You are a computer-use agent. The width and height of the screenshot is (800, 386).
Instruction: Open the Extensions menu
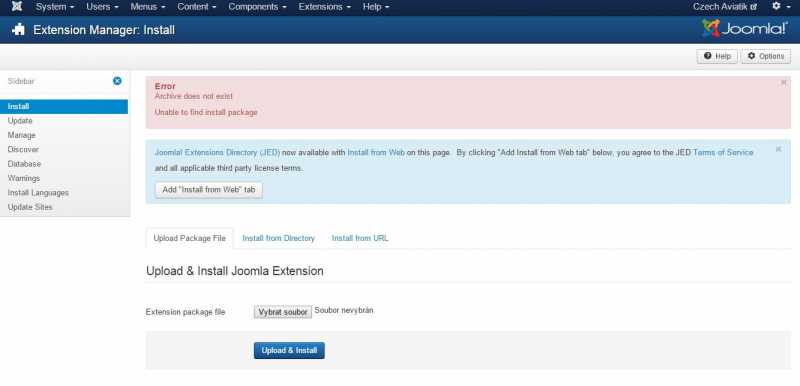click(x=324, y=7)
